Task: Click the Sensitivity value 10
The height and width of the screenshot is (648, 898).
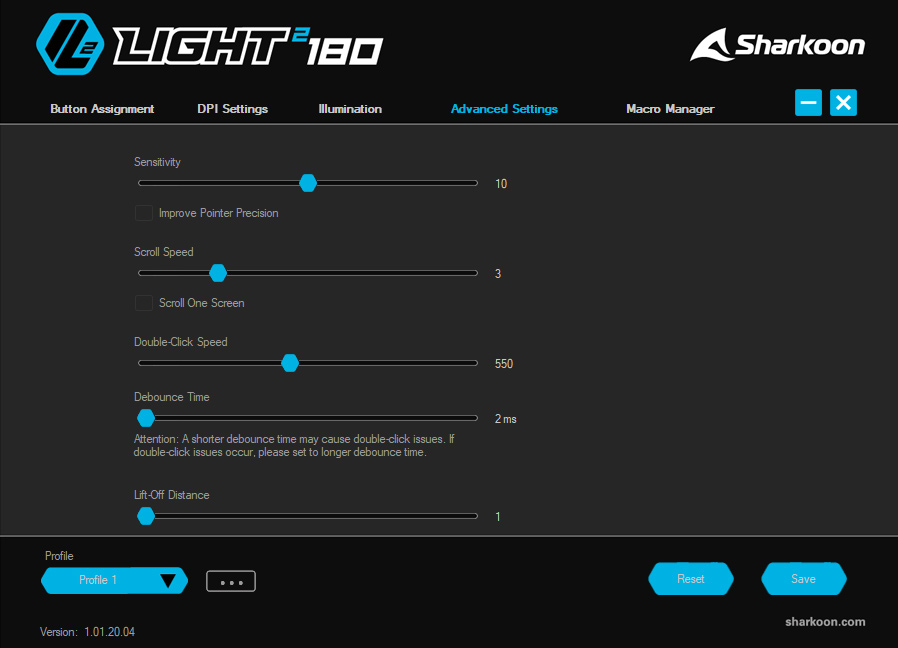Action: [501, 184]
